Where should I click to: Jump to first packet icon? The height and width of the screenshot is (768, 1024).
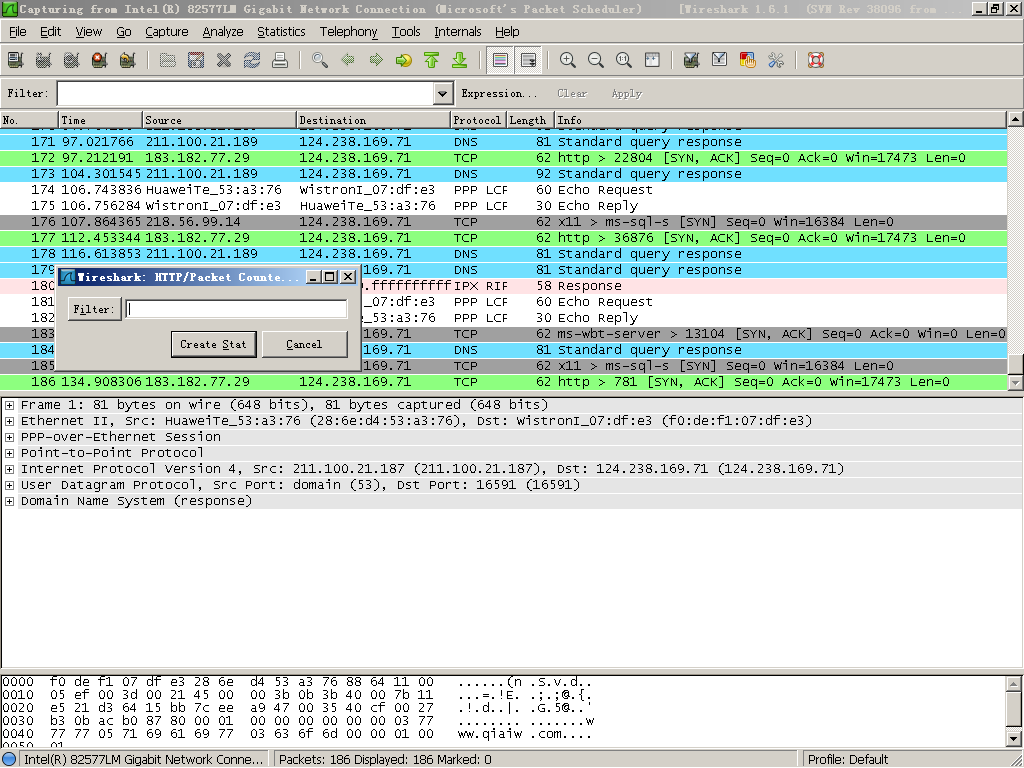[x=432, y=60]
